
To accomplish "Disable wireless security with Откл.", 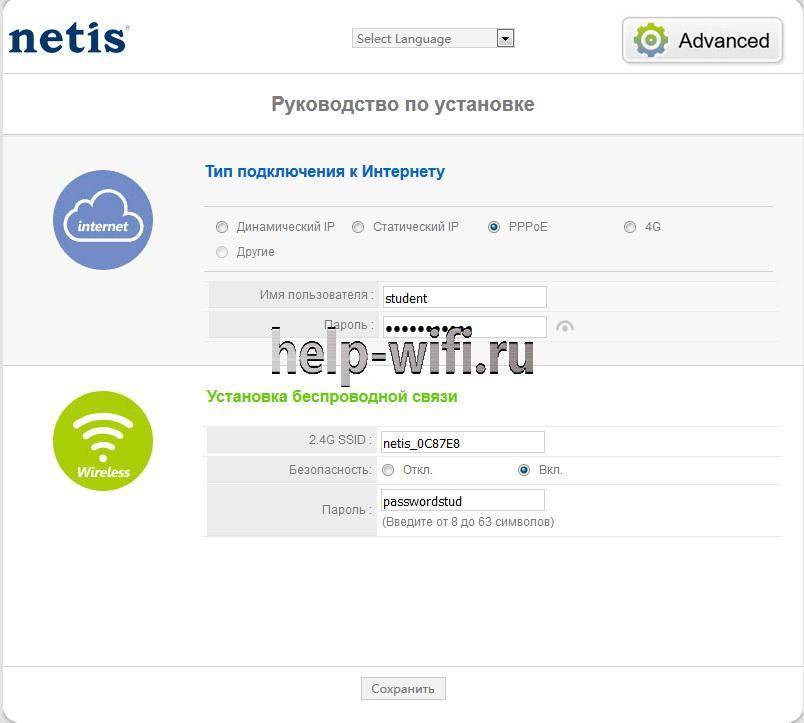I will click(x=388, y=470).
